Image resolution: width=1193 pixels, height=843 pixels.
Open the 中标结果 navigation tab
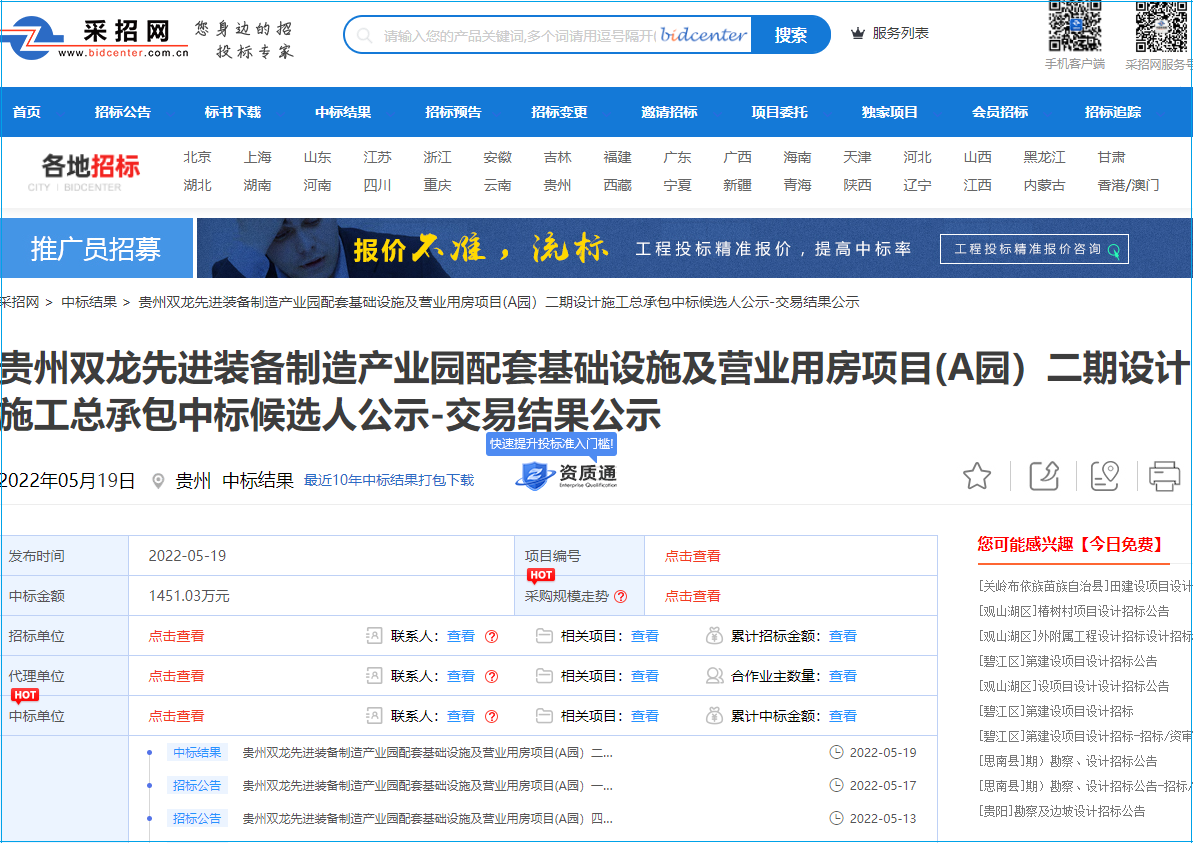tap(343, 112)
